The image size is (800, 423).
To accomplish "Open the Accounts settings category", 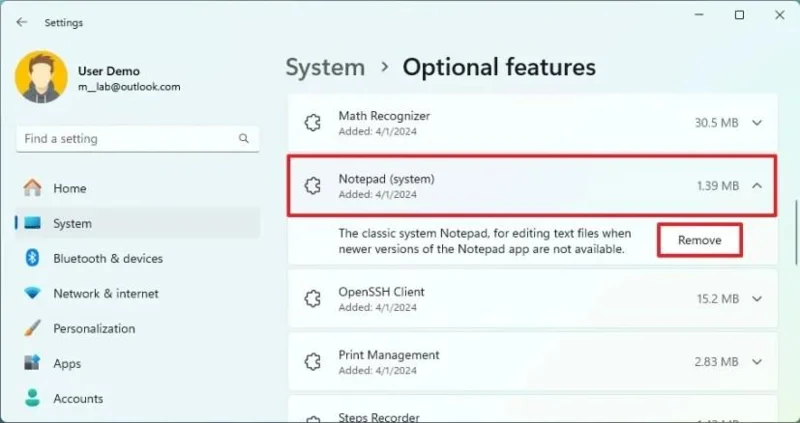I will pos(138,399).
